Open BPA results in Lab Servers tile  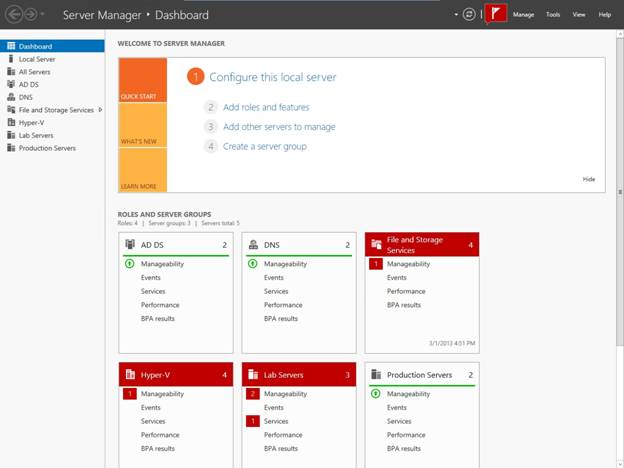(x=281, y=449)
